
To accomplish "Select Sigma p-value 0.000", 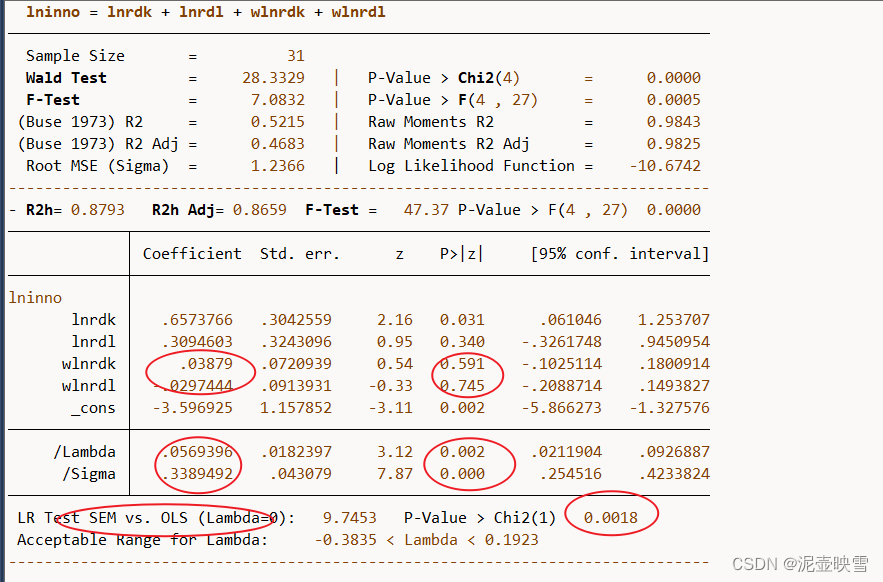I will (462, 473).
